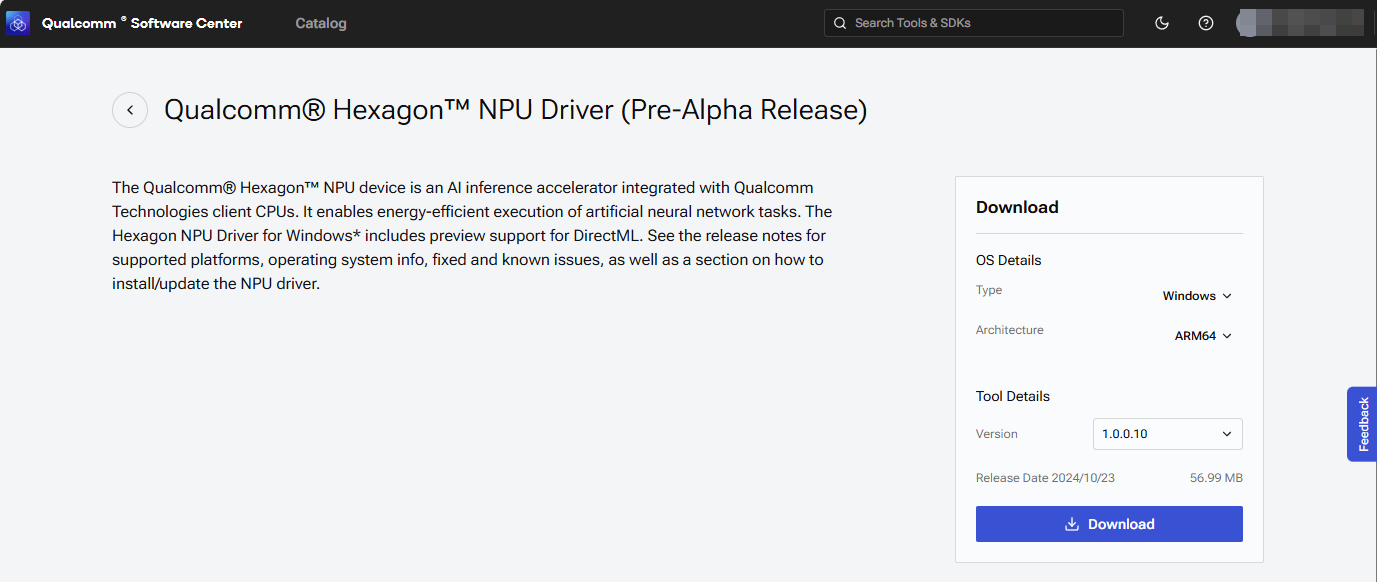This screenshot has height=582, width=1377.
Task: Click the chevron arrow beside ARM64
Action: click(x=1228, y=336)
